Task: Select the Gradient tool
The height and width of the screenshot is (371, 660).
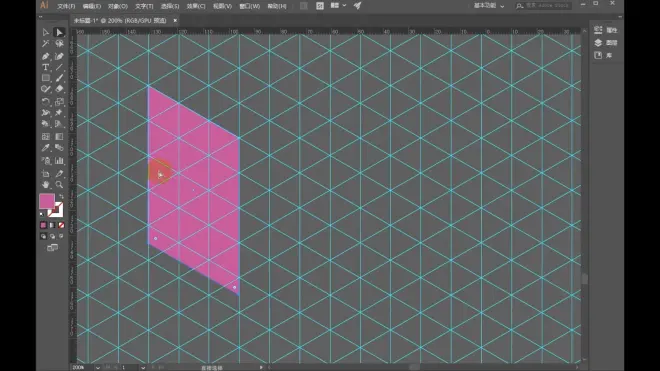Action: coord(59,136)
